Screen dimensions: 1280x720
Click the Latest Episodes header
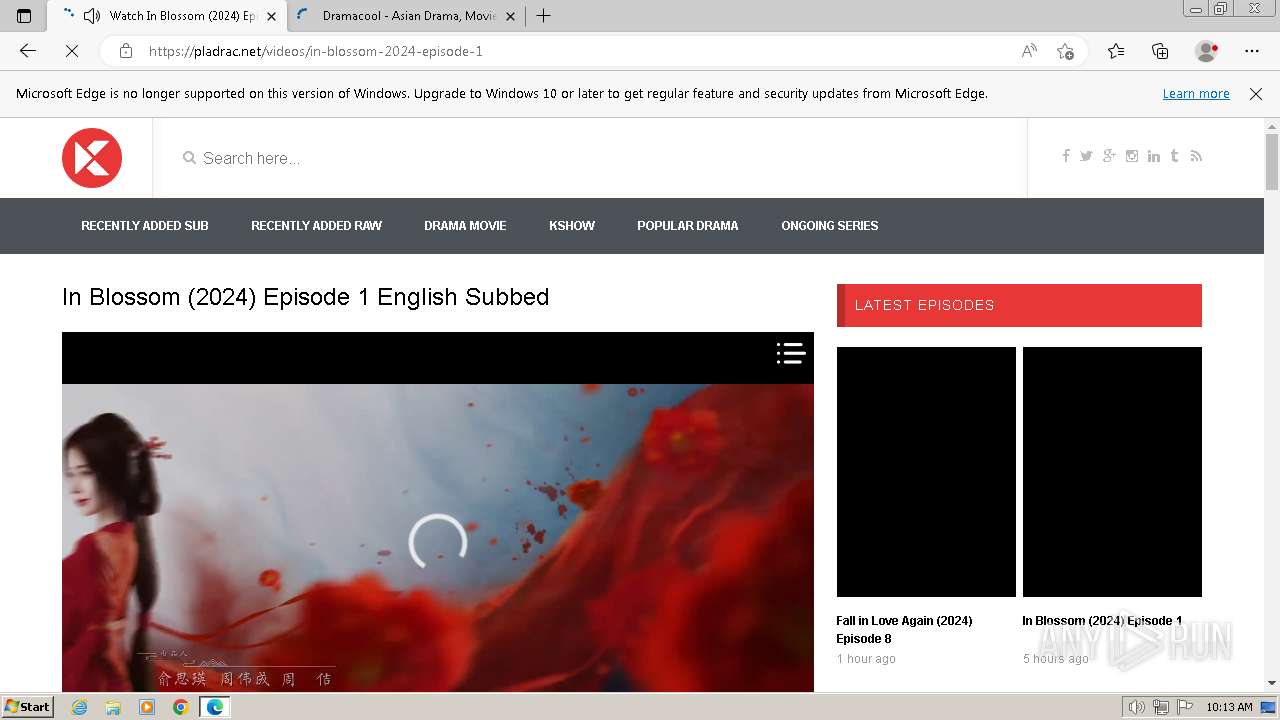coord(1019,305)
